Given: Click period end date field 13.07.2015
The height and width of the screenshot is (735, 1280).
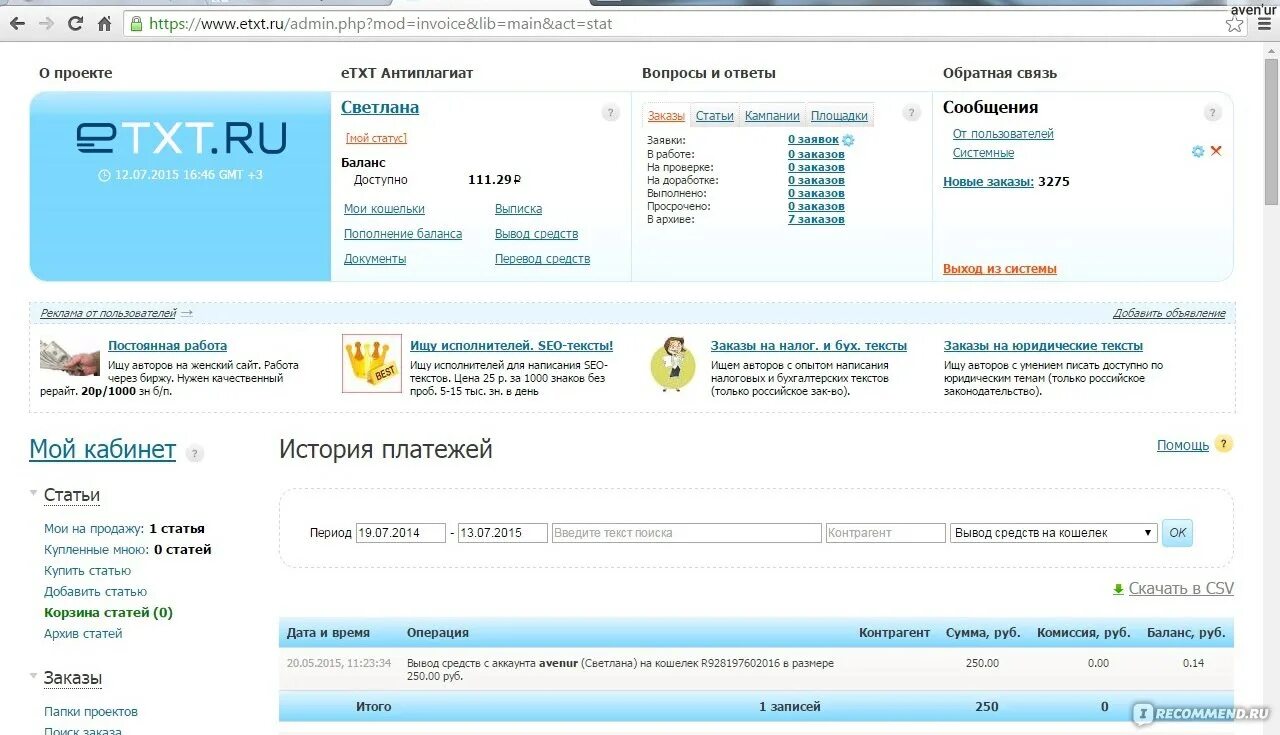Looking at the screenshot, I should tap(503, 533).
